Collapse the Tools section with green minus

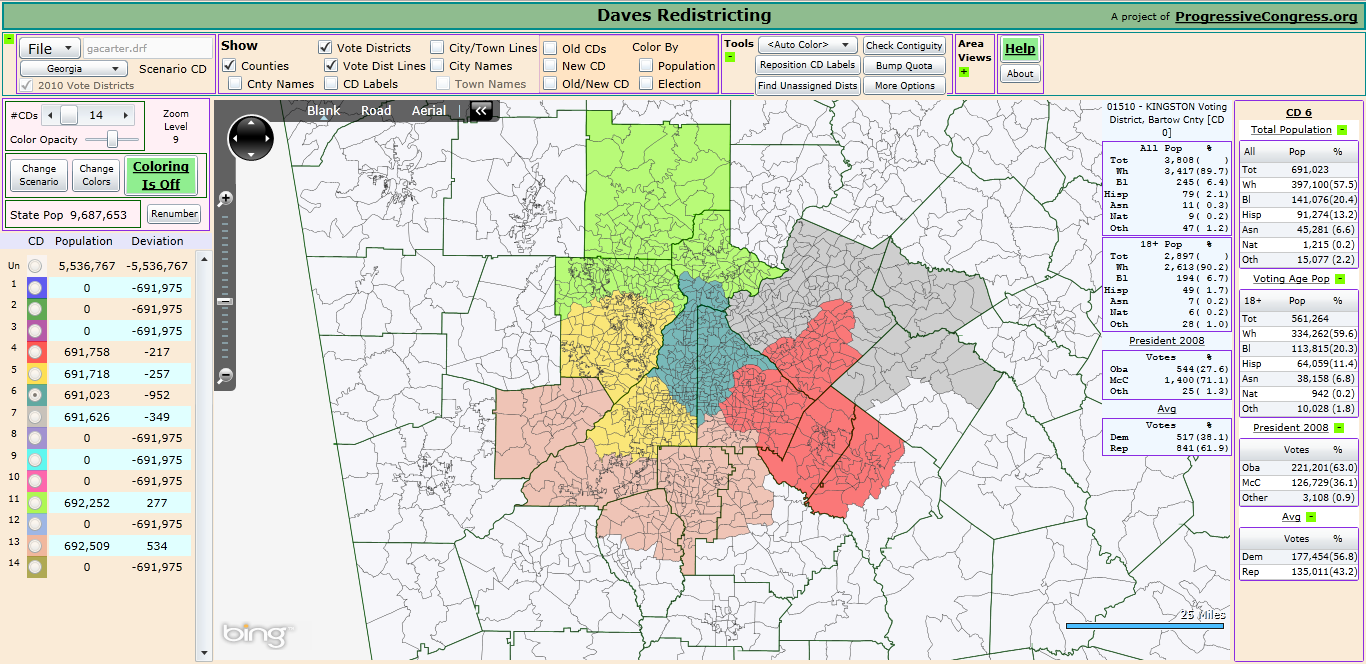coord(730,57)
